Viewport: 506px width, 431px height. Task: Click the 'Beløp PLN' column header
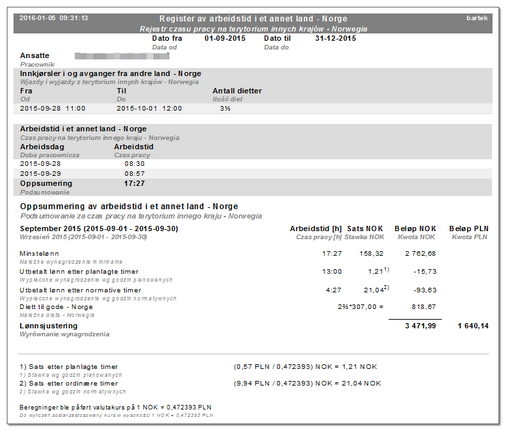coord(469,229)
